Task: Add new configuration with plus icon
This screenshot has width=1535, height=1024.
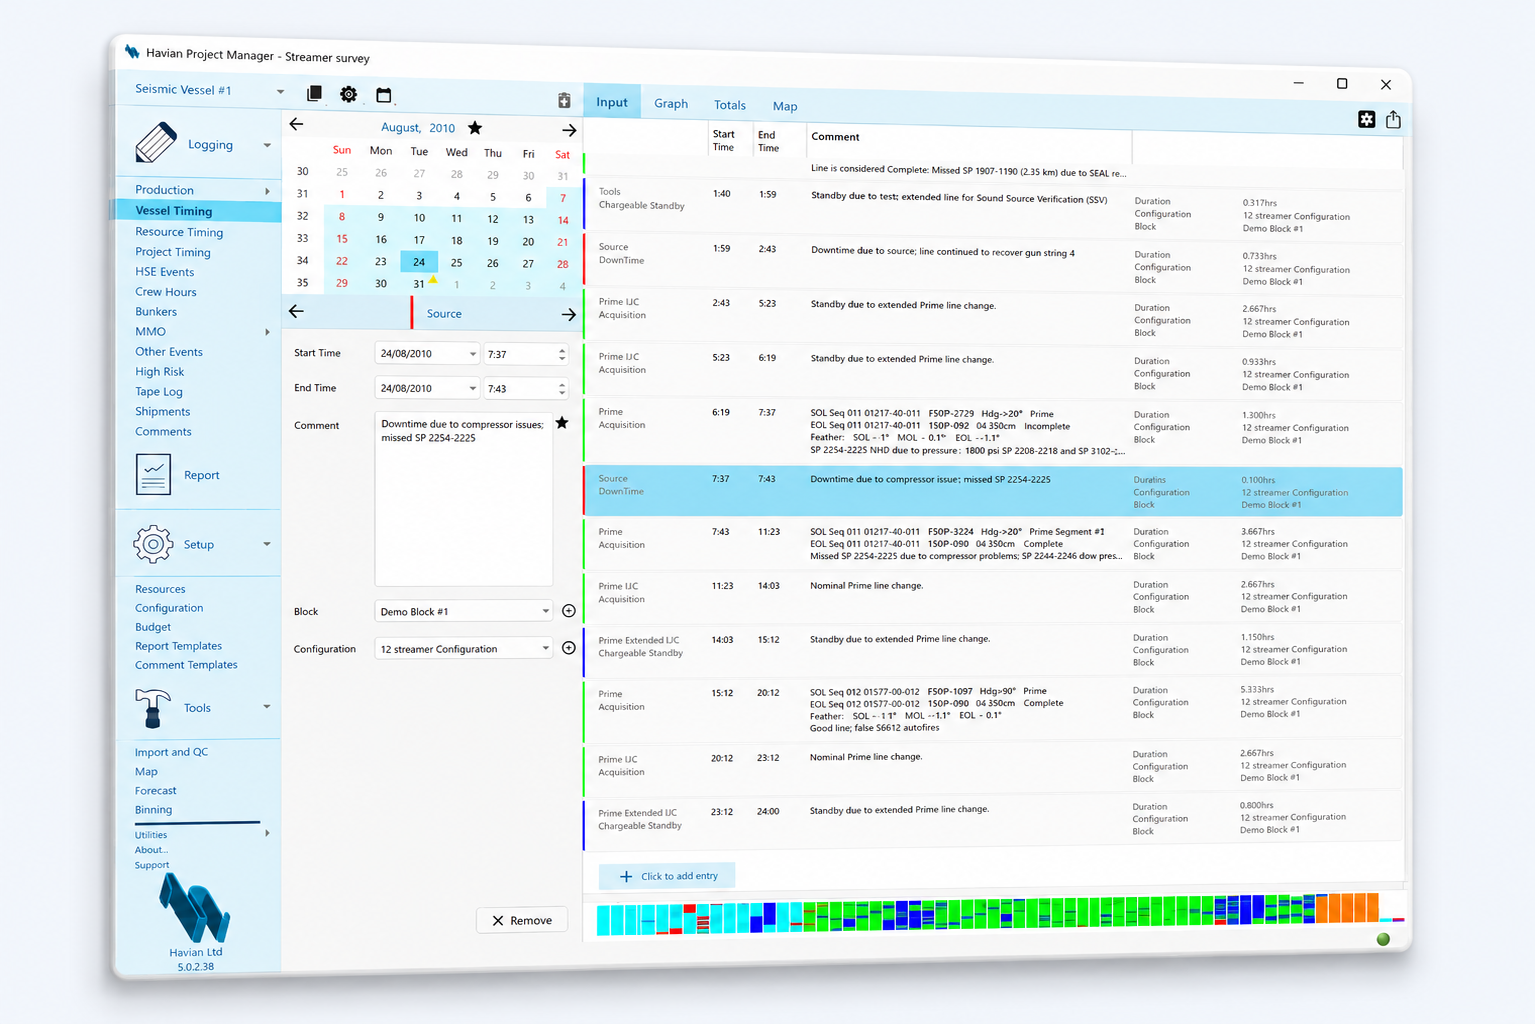Action: (569, 648)
